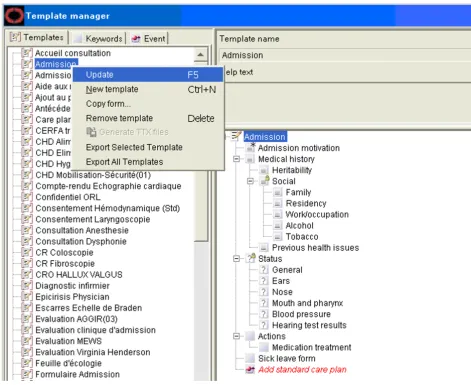471x385 pixels.
Task: Select Diagnostic infirmier template
Action: [x=72, y=286]
